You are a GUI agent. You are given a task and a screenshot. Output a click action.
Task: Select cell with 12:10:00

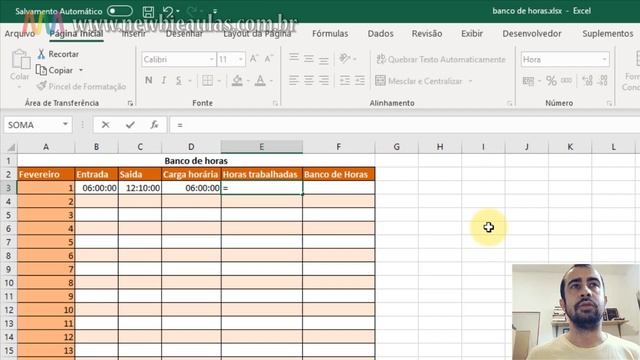click(x=140, y=188)
